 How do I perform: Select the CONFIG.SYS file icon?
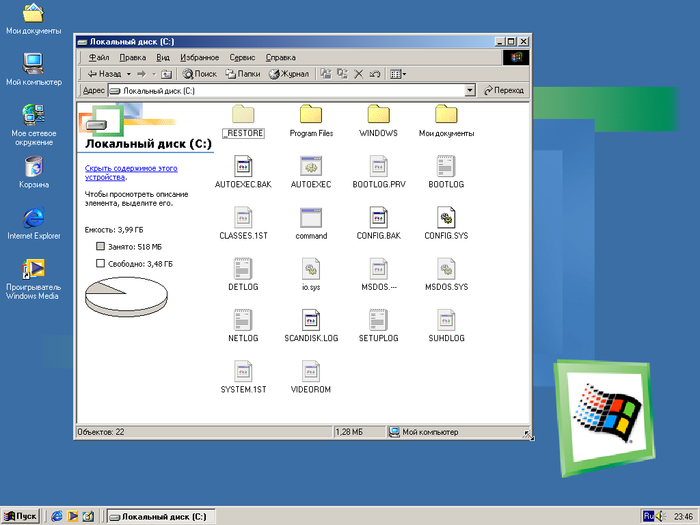pos(446,217)
